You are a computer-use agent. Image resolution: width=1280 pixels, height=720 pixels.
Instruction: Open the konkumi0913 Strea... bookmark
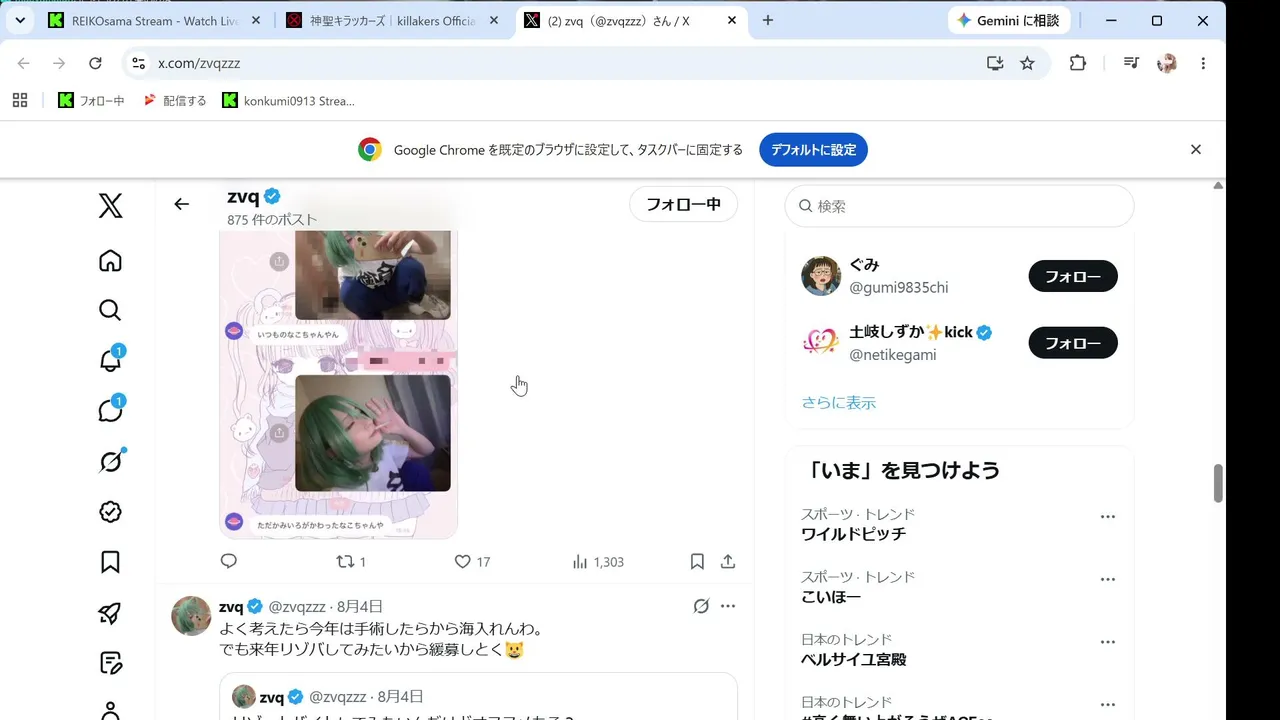click(x=289, y=100)
